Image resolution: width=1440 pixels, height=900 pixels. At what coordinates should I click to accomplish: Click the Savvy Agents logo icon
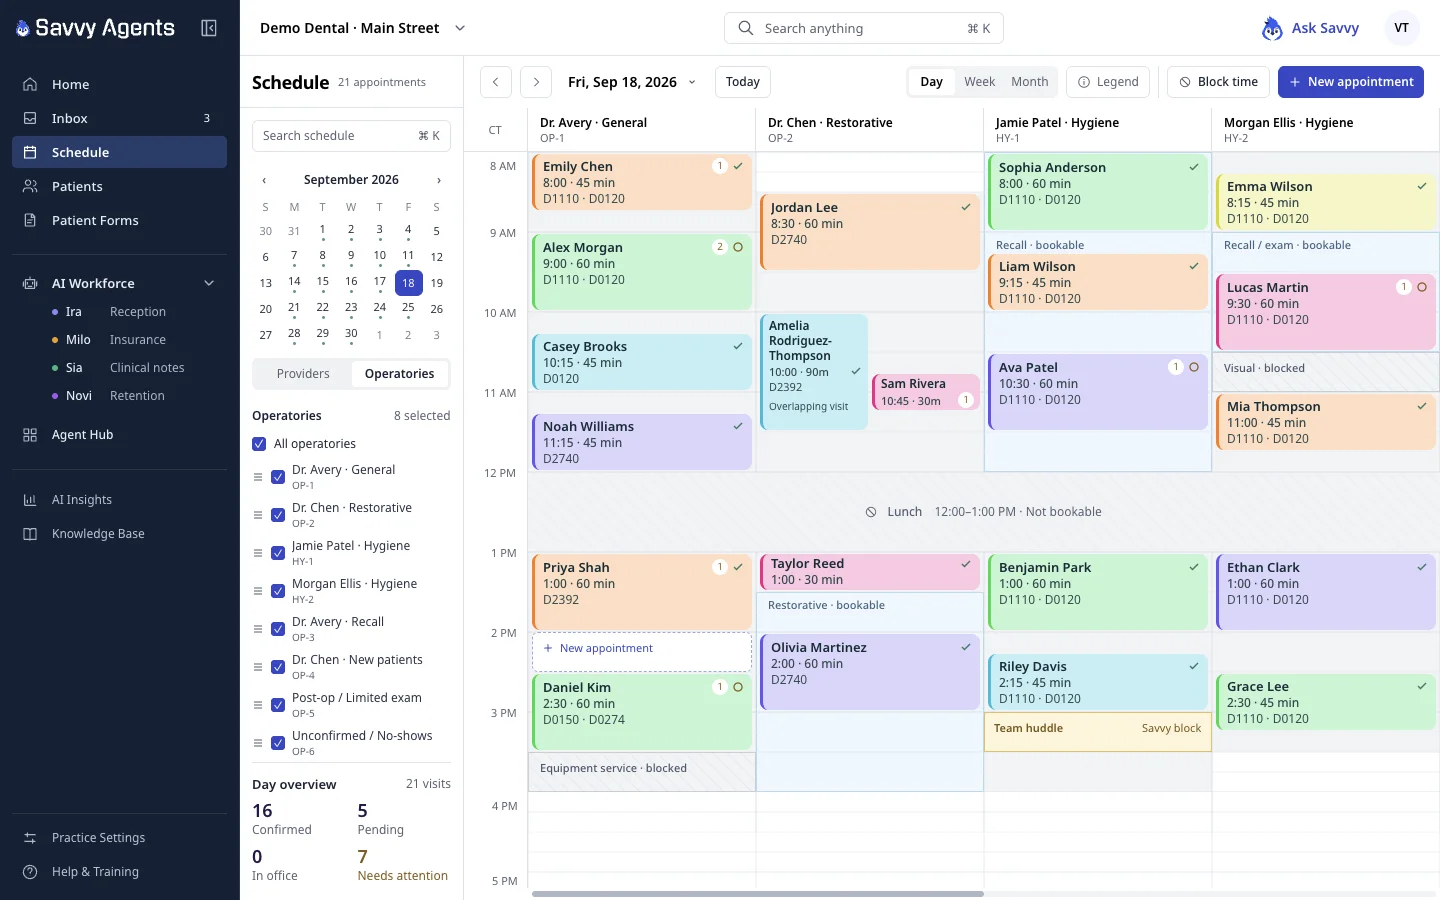click(x=23, y=29)
